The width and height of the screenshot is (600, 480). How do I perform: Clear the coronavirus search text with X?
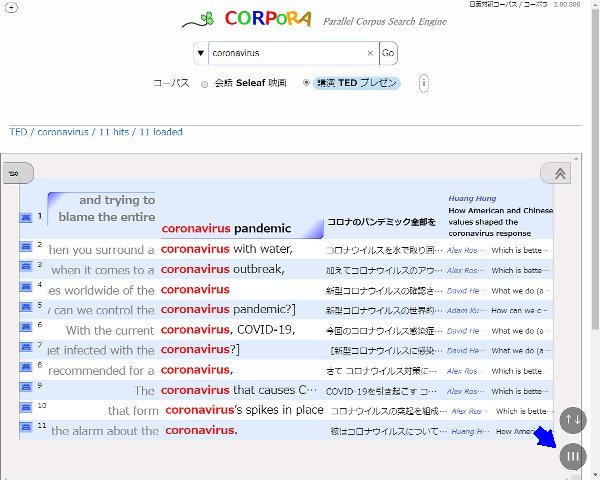tap(370, 53)
